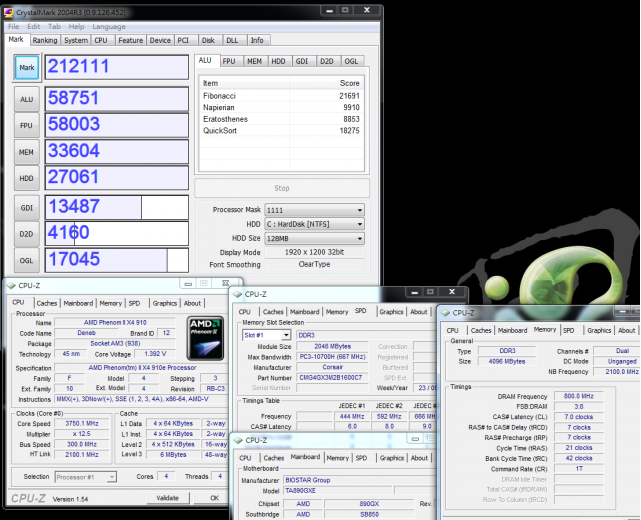The width and height of the screenshot is (641, 520).
Task: Switch to the Feature tab
Action: (x=131, y=40)
